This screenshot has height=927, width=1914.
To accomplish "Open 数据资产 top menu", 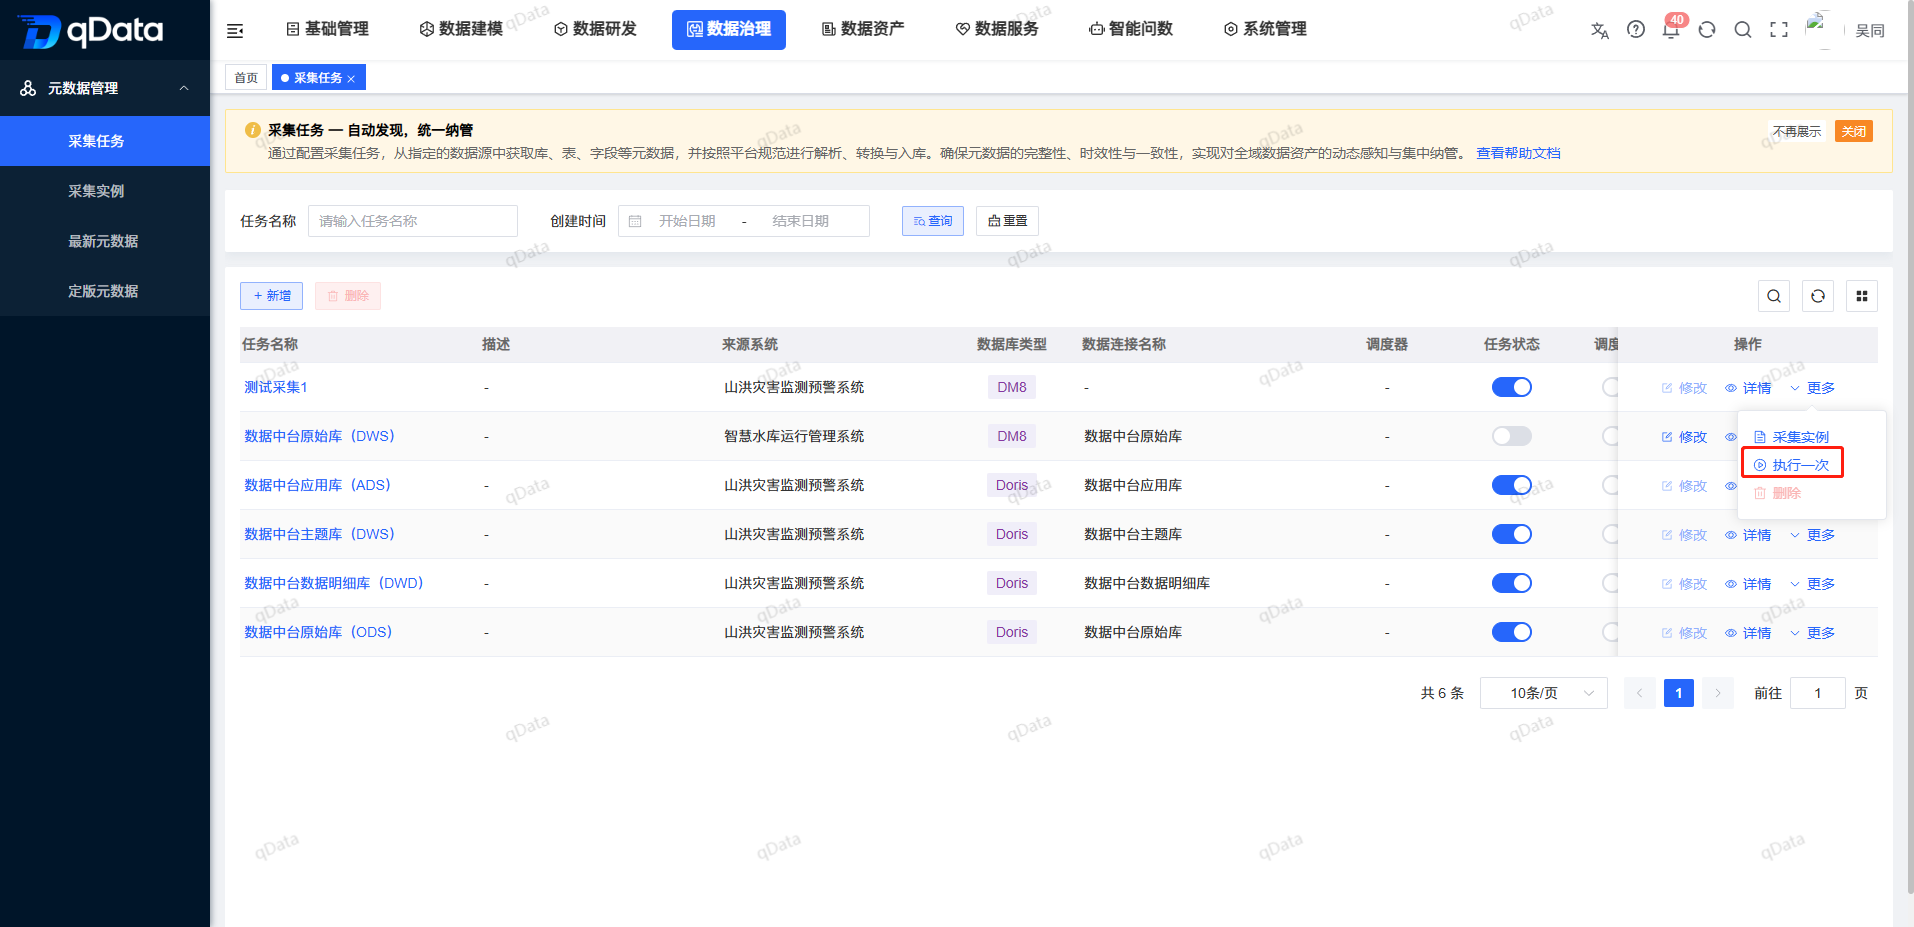I will 863,29.
